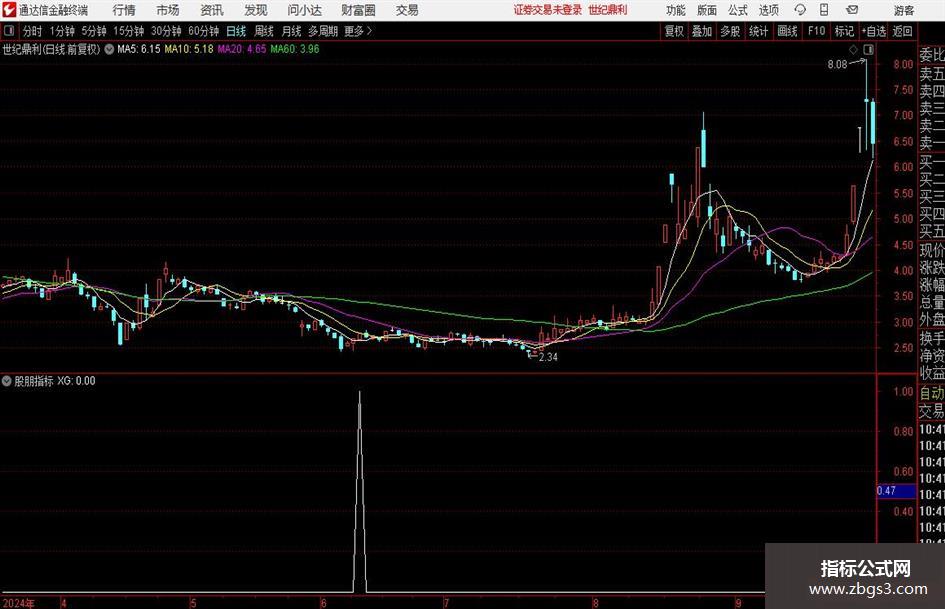Switch to the 30分钟 period tab
Viewport: 945px width, 609px height.
166,31
